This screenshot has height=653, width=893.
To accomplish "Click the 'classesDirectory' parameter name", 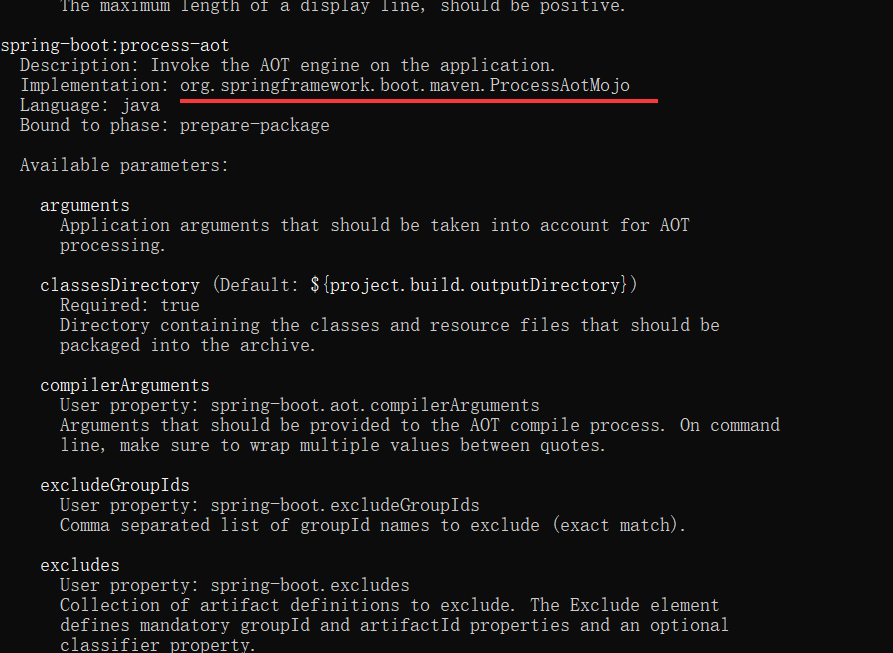I will 120,285.
